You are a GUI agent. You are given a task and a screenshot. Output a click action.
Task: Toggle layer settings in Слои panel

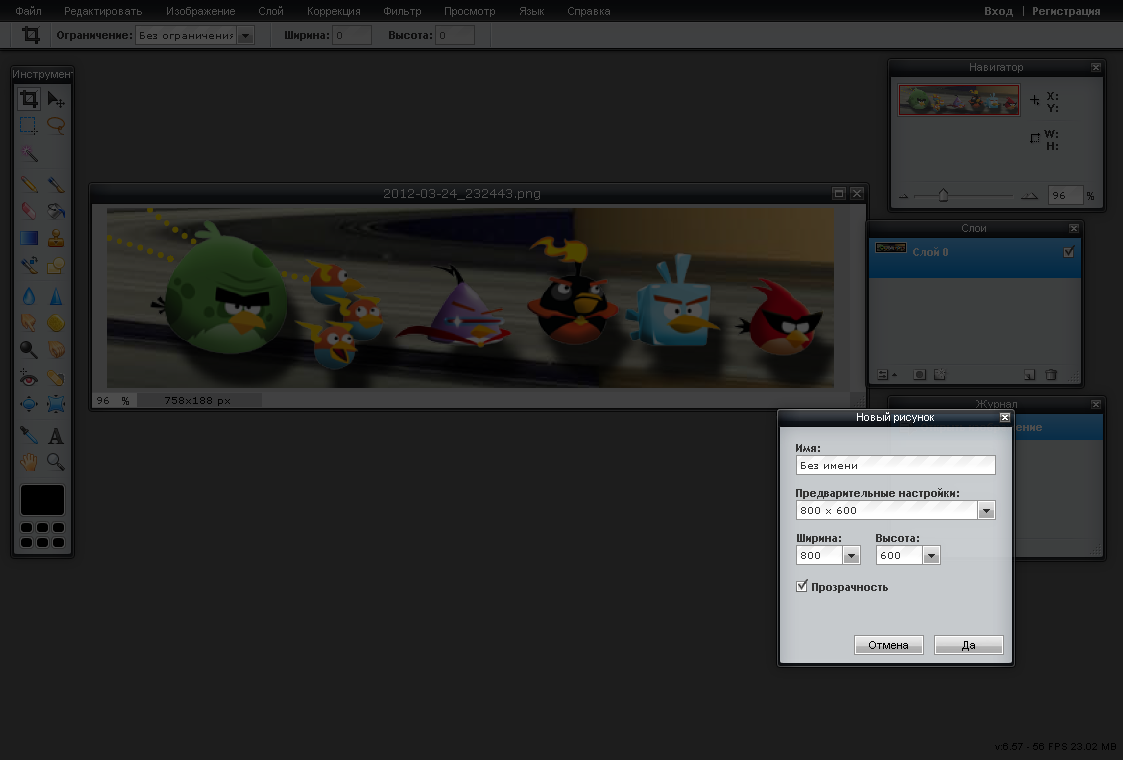[x=885, y=375]
